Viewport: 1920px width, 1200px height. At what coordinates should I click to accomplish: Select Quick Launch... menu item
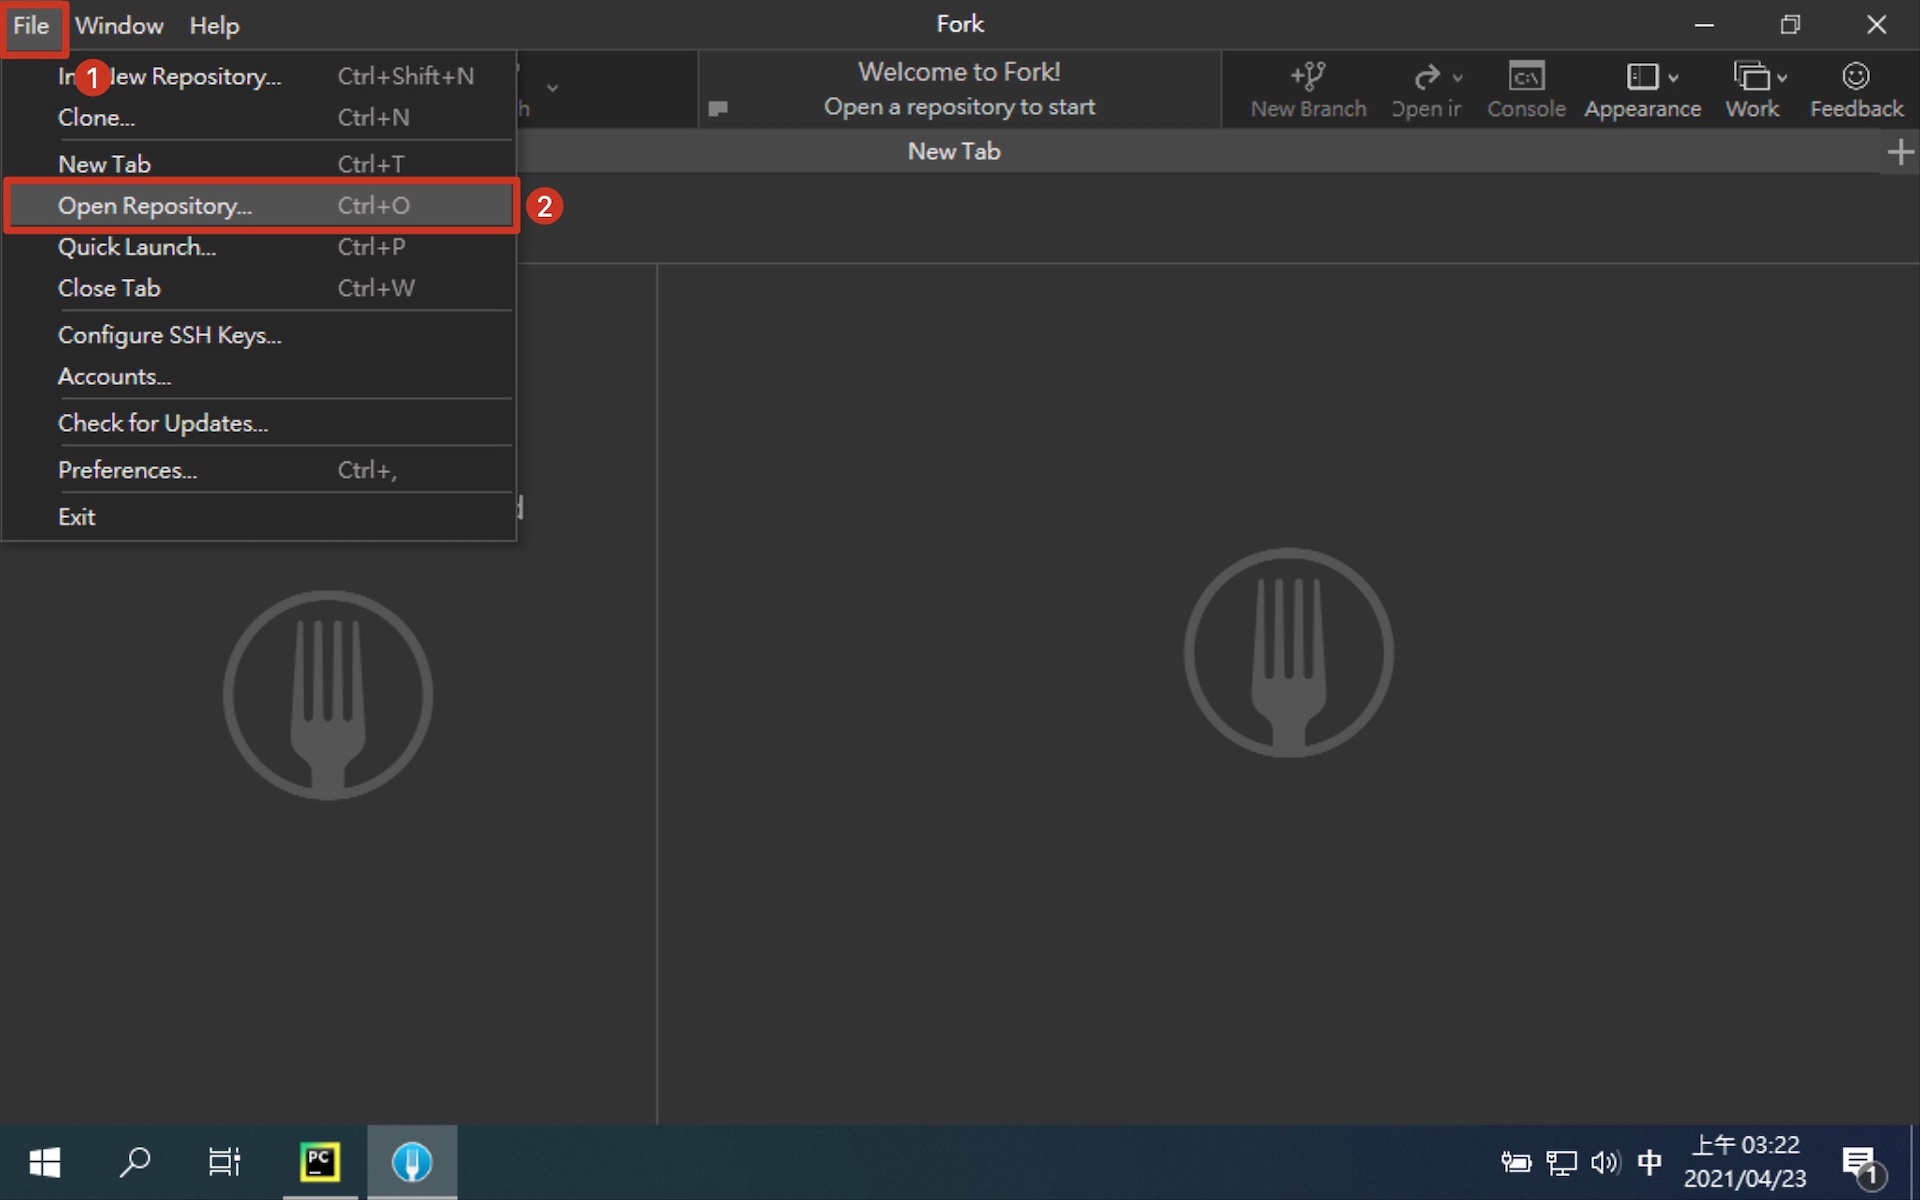click(258, 247)
